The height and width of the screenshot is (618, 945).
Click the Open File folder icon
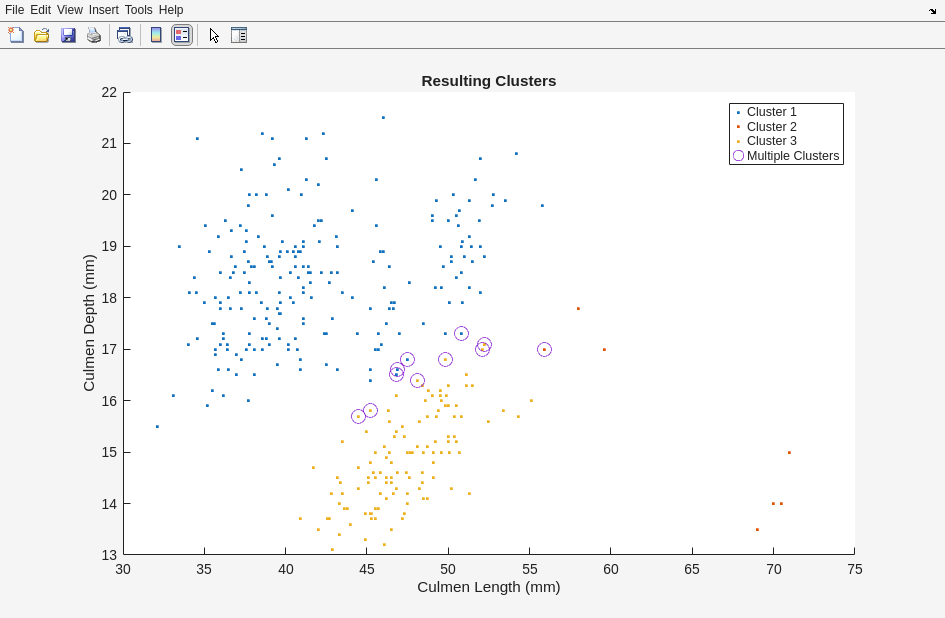[42, 35]
